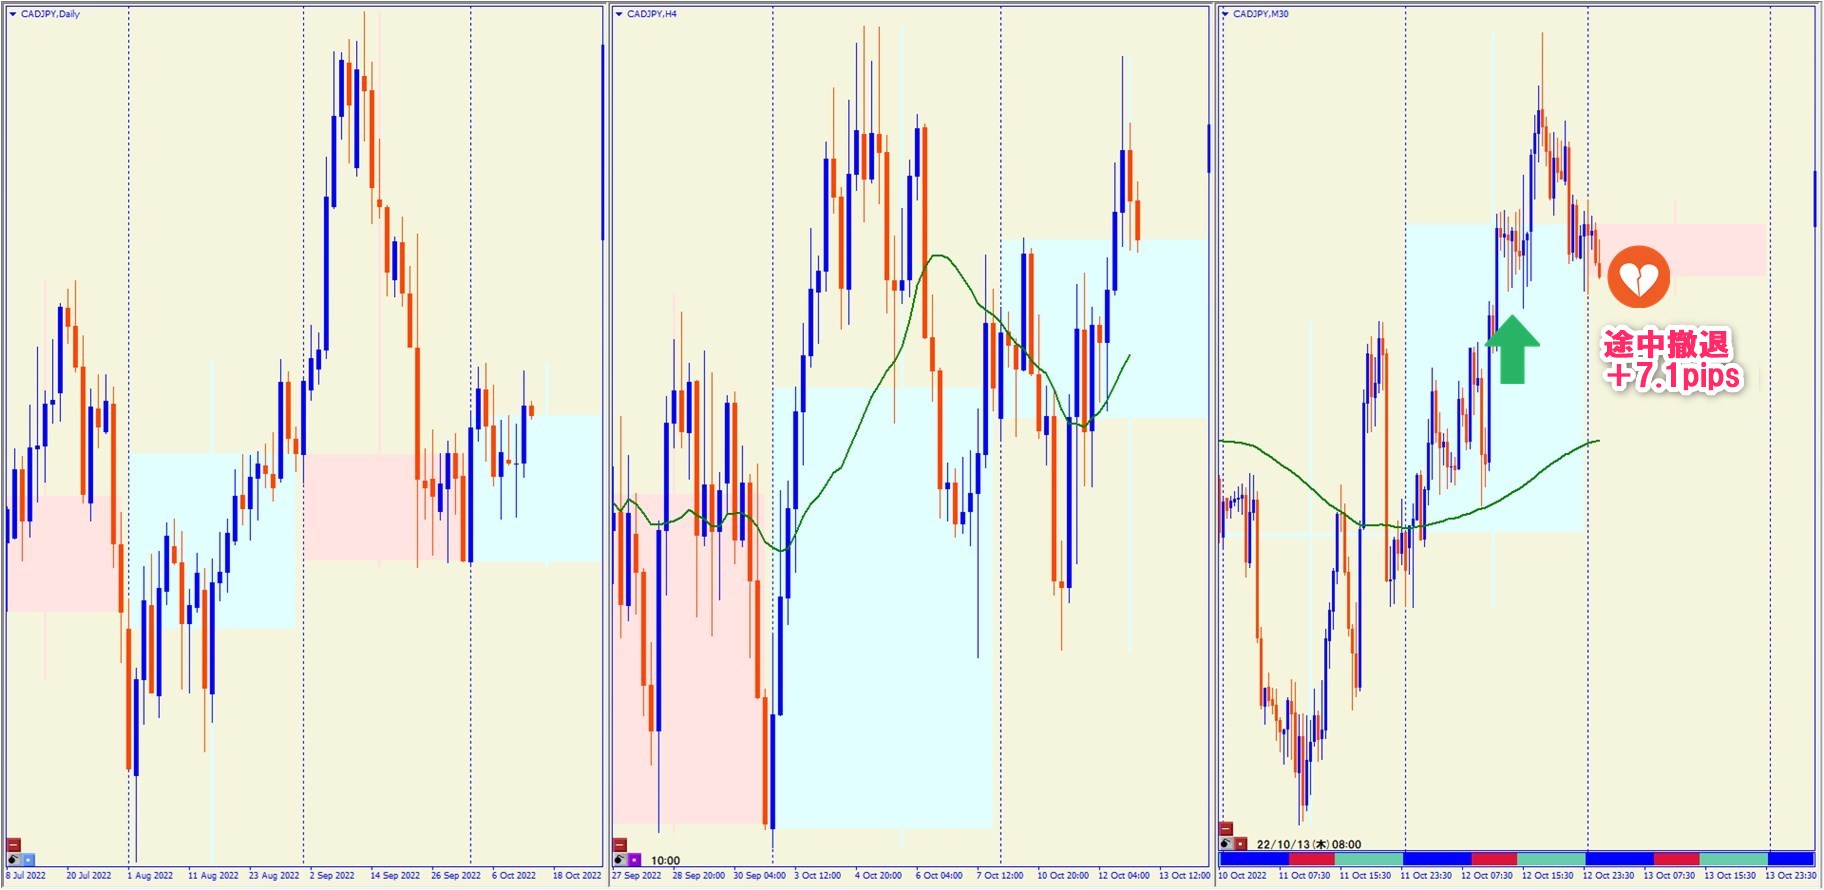
Task: Click the green up arrow on M30 chart
Action: pos(1512,349)
